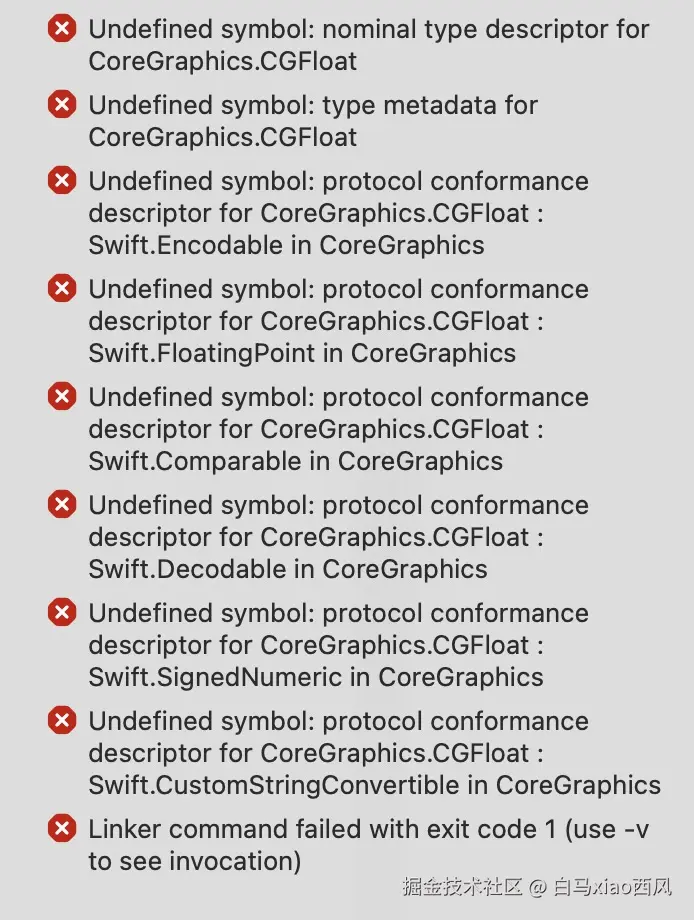The image size is (694, 920).
Task: Click the error icon for Swift.SignedNumeric conformance
Action: (x=62, y=613)
